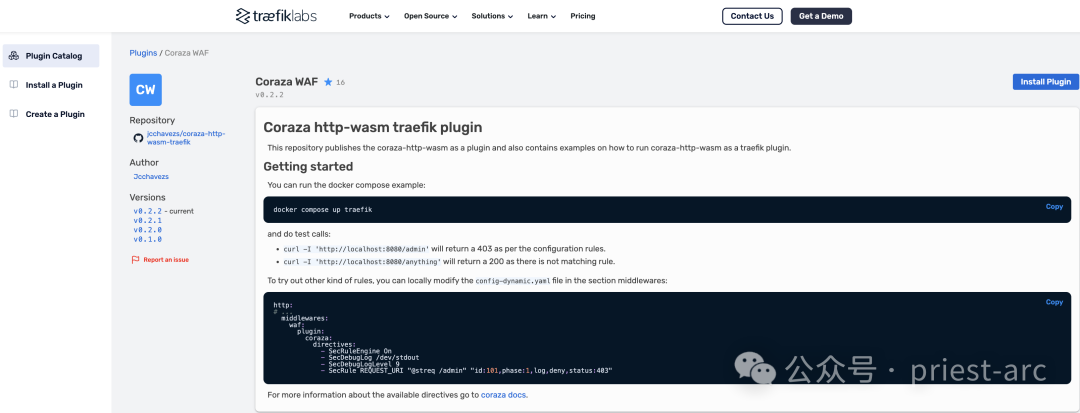Screen dimensions: 1080x413
Task: Open the Products dropdown menu
Action: [369, 16]
